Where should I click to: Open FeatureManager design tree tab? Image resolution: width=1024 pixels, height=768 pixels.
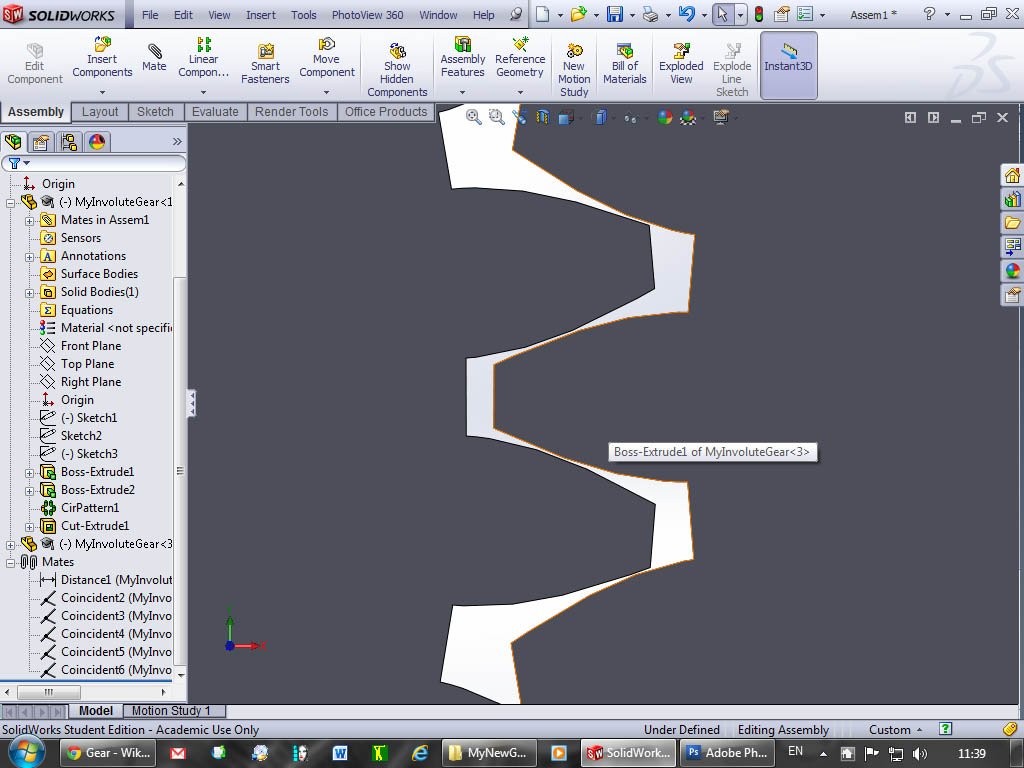(13, 142)
